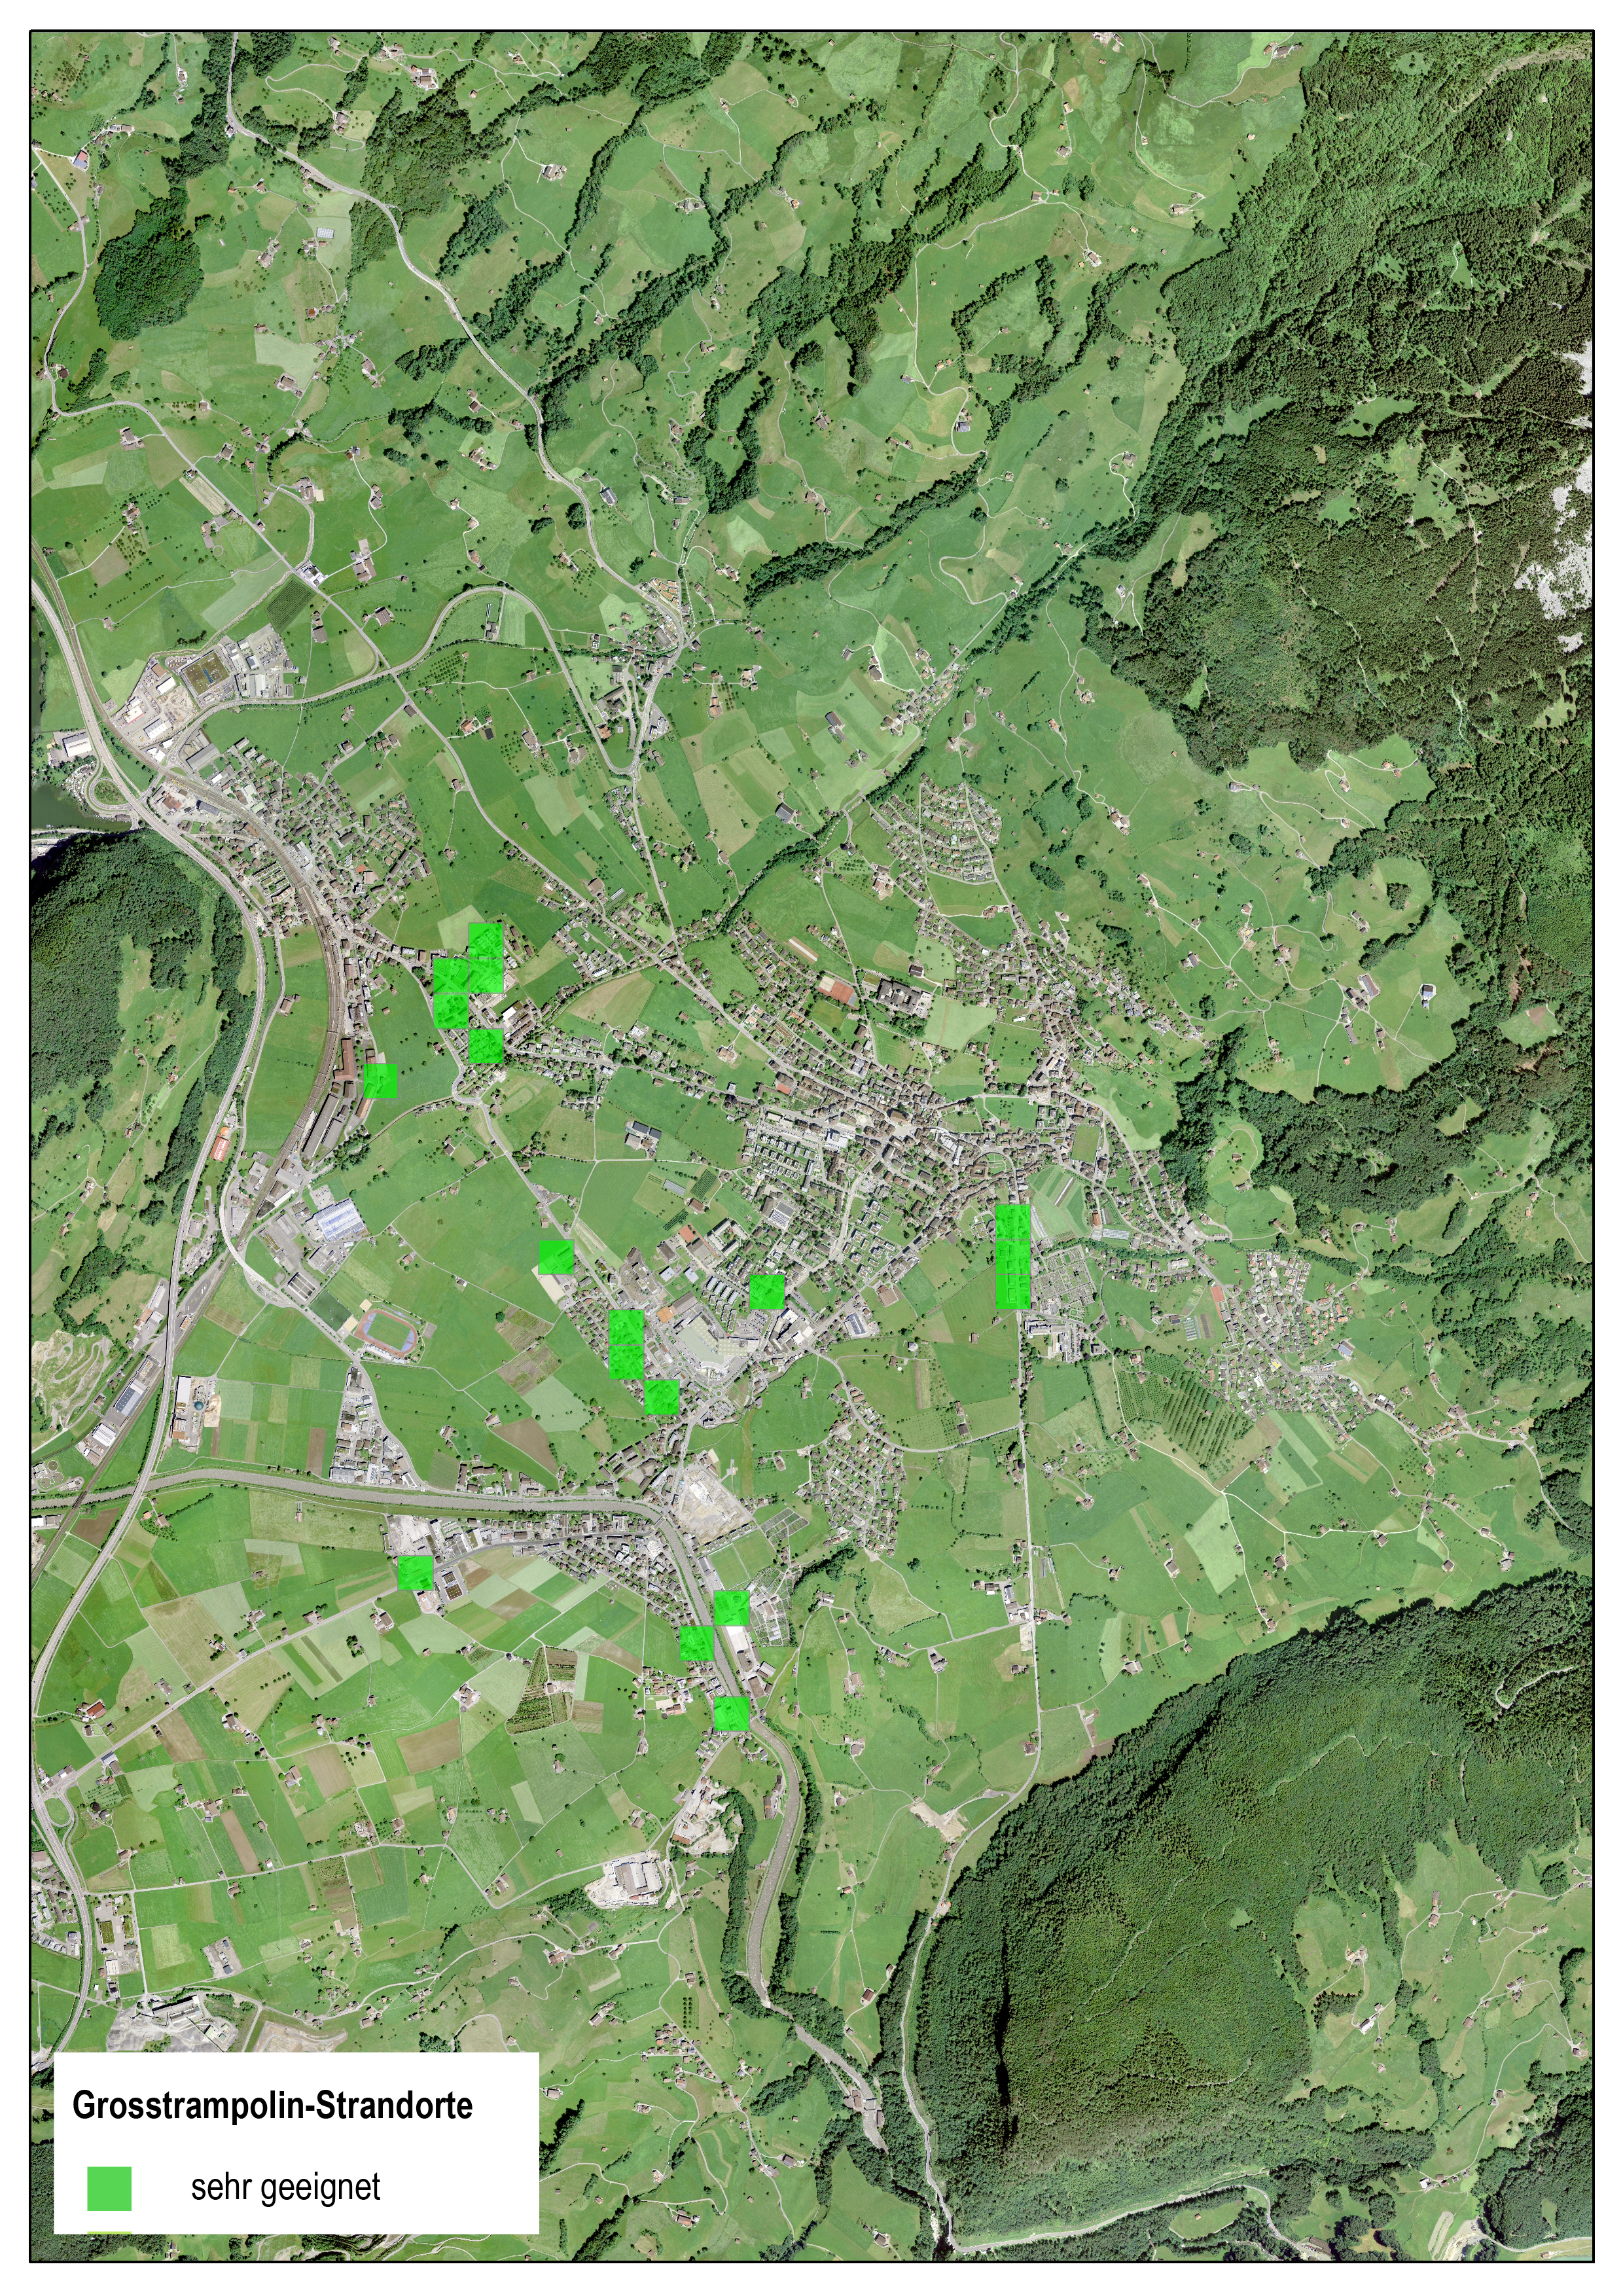Select the tall vertical strip of green squares
The height and width of the screenshot is (2296, 1623).
coord(1012,1256)
